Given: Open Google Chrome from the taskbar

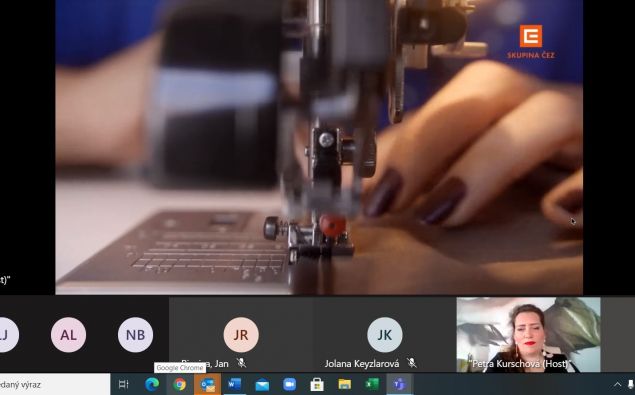Looking at the screenshot, I should click(179, 384).
